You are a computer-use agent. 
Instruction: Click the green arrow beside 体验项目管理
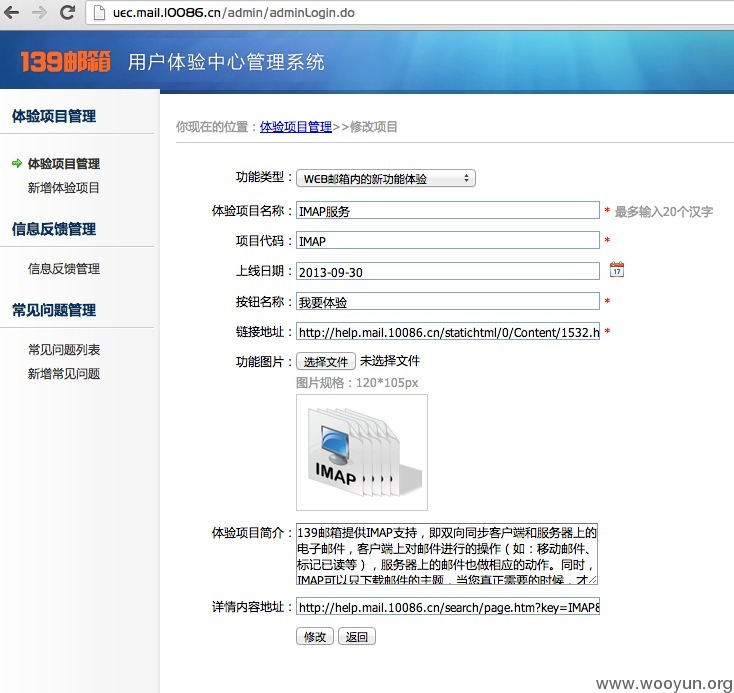[x=17, y=163]
